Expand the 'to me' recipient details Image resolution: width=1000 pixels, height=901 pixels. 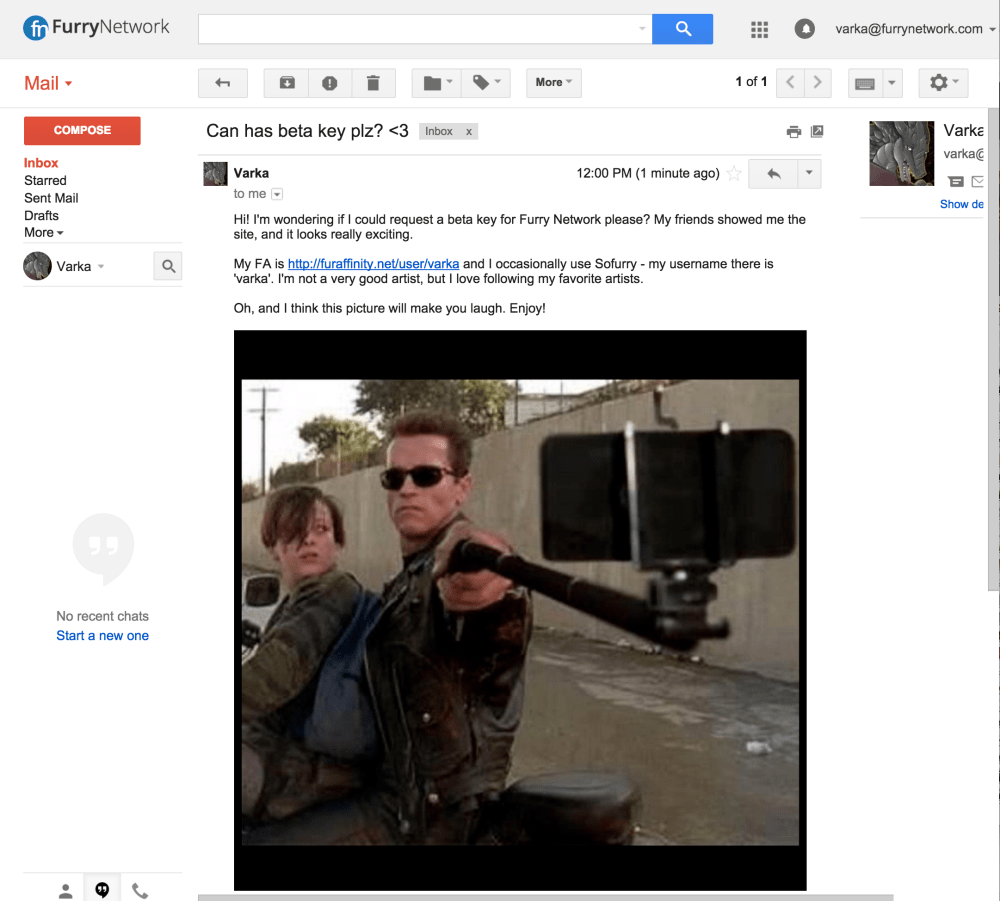point(276,194)
